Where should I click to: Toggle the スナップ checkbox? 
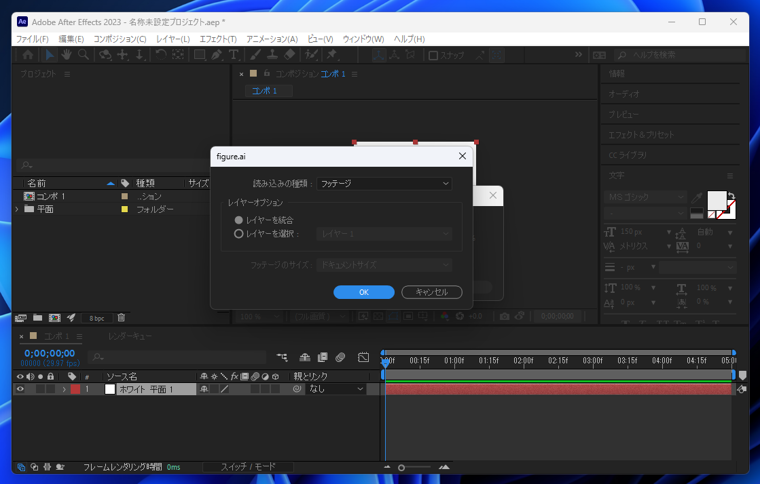(433, 55)
